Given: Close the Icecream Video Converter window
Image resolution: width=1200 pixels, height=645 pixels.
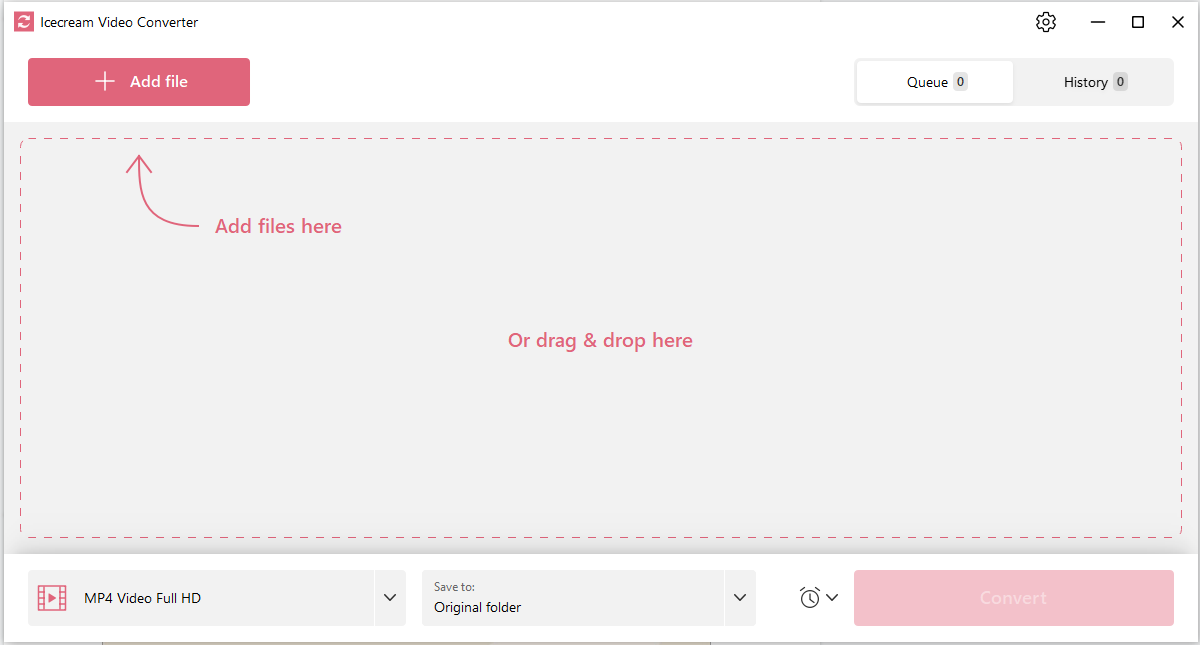Looking at the screenshot, I should [x=1178, y=22].
